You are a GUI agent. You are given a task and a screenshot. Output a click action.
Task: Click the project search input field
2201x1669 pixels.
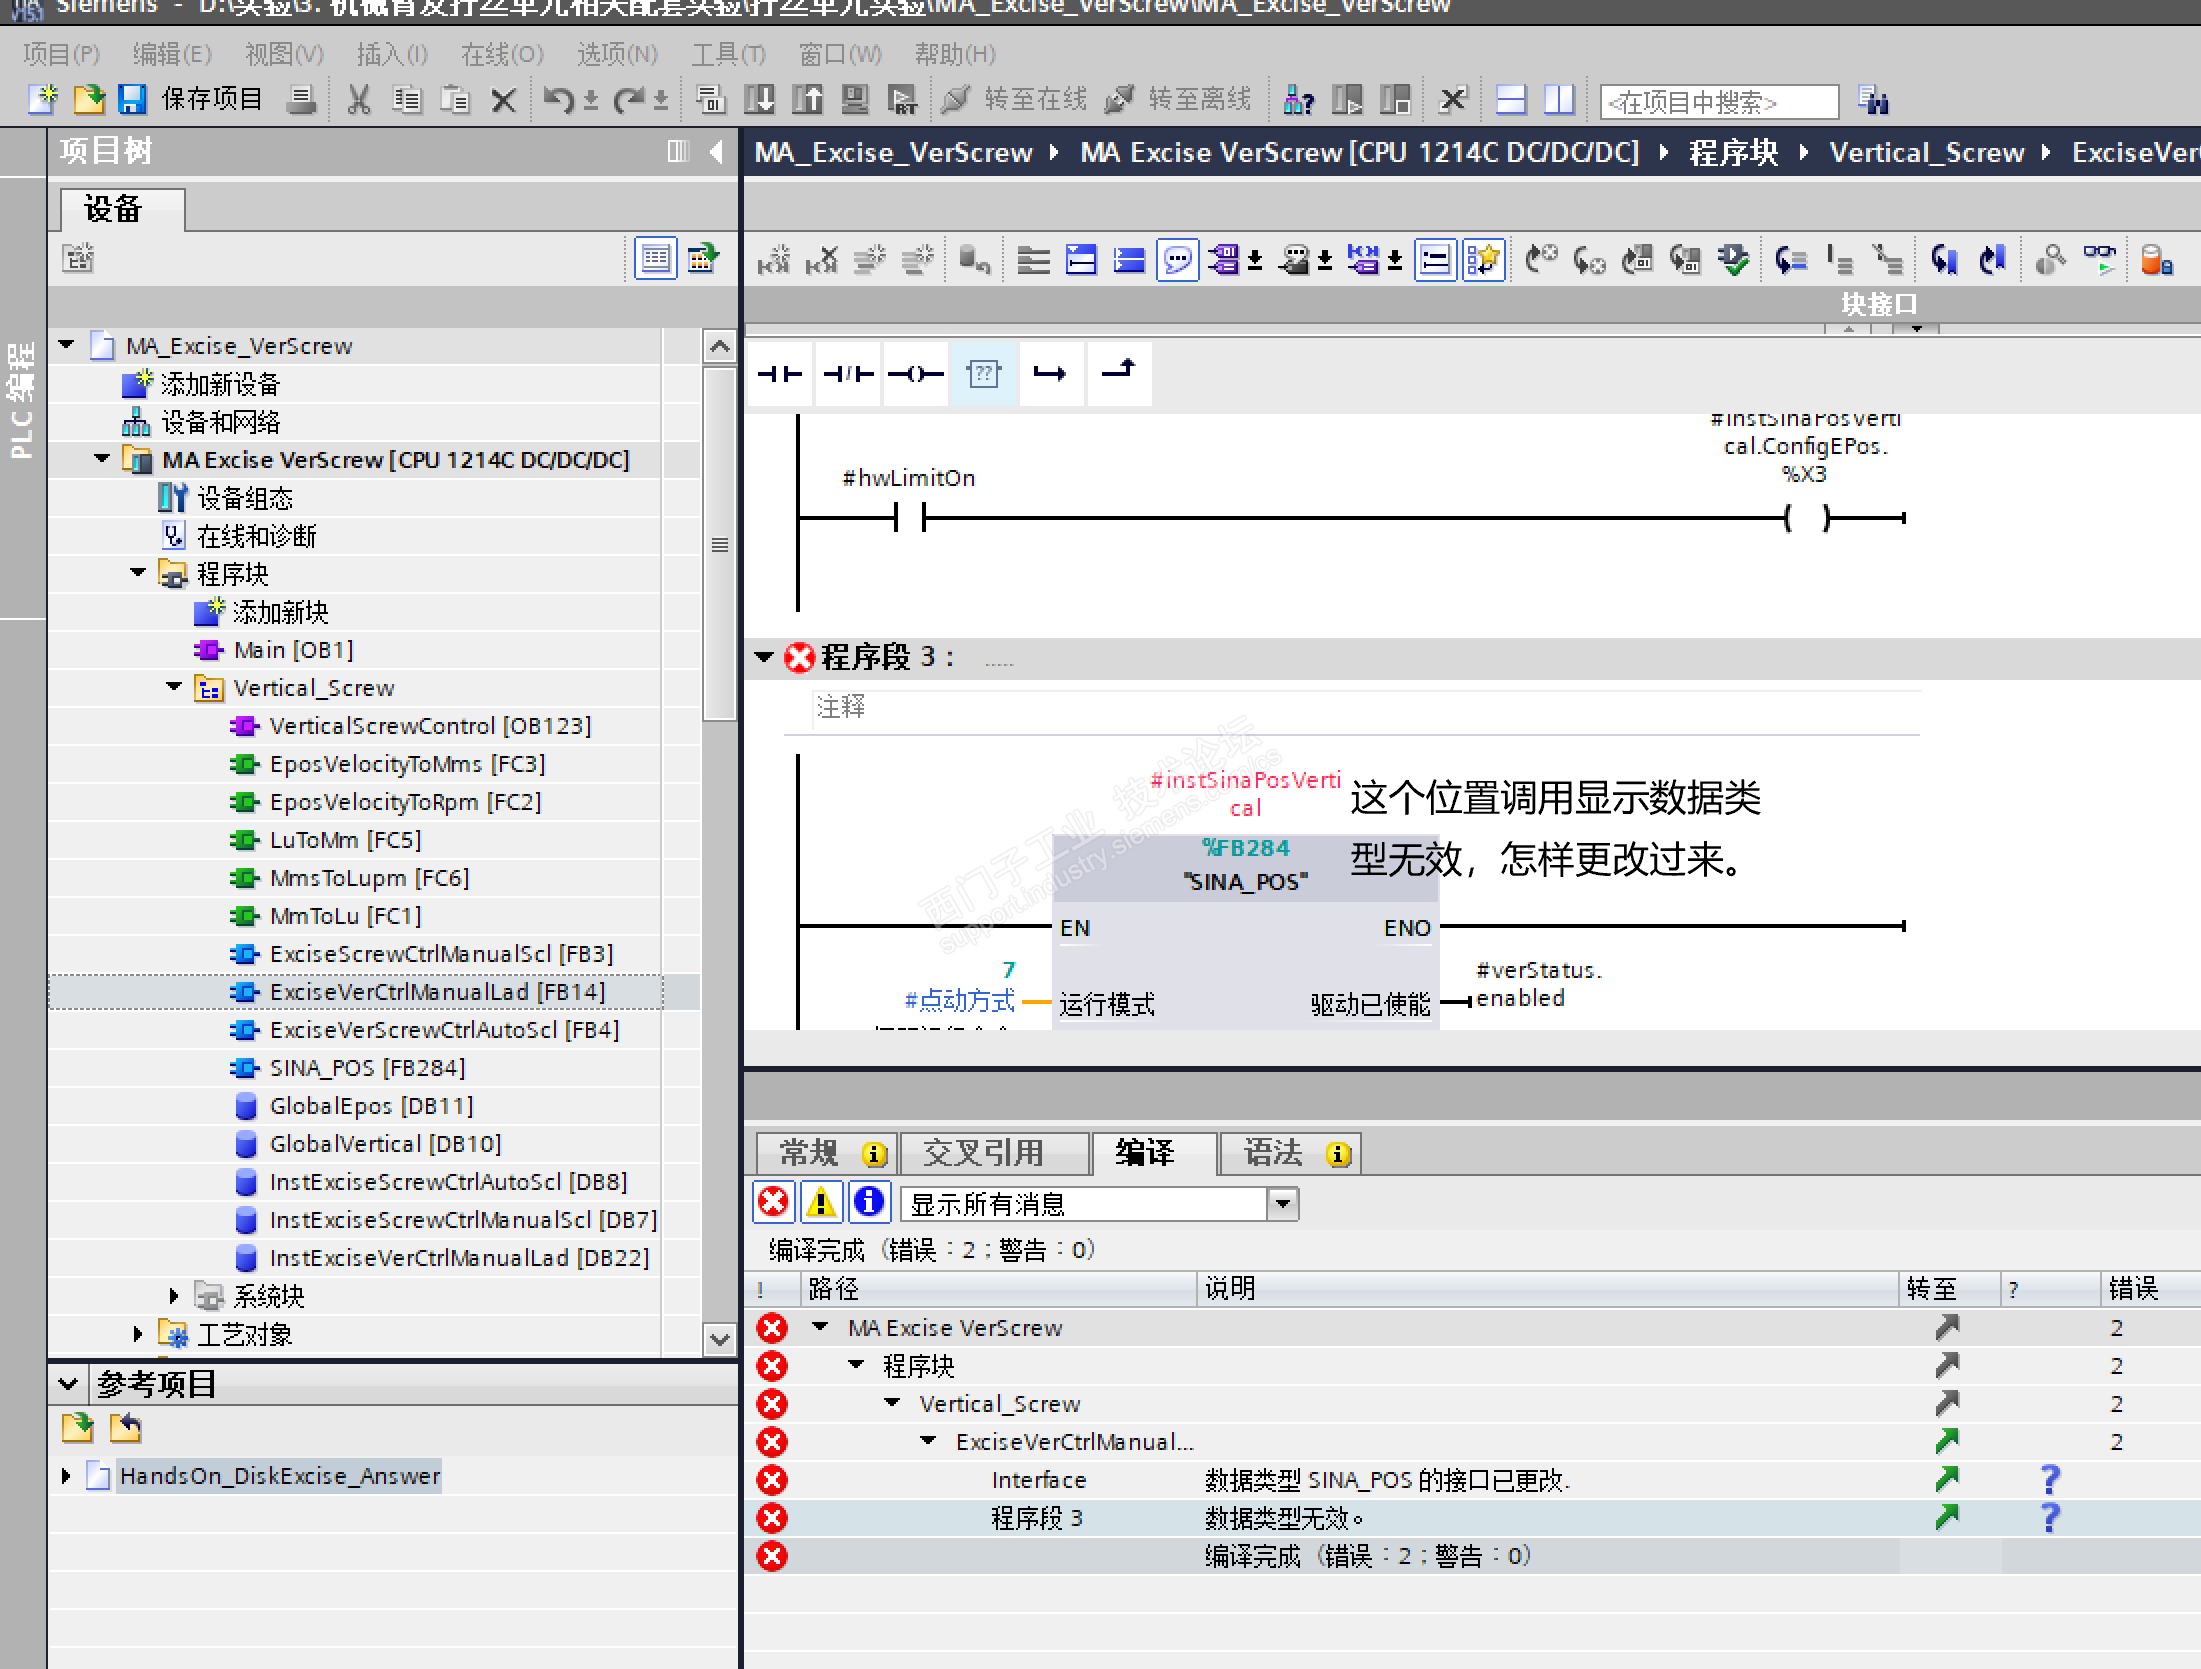(x=1718, y=101)
